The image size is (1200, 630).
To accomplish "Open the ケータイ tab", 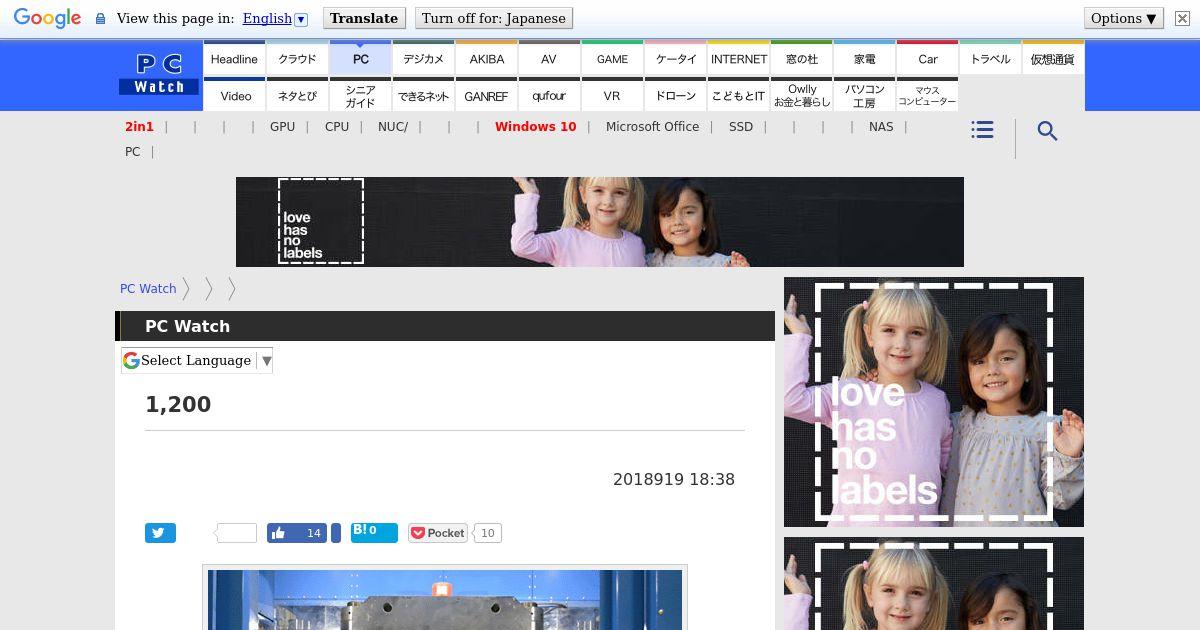I will click(x=675, y=59).
